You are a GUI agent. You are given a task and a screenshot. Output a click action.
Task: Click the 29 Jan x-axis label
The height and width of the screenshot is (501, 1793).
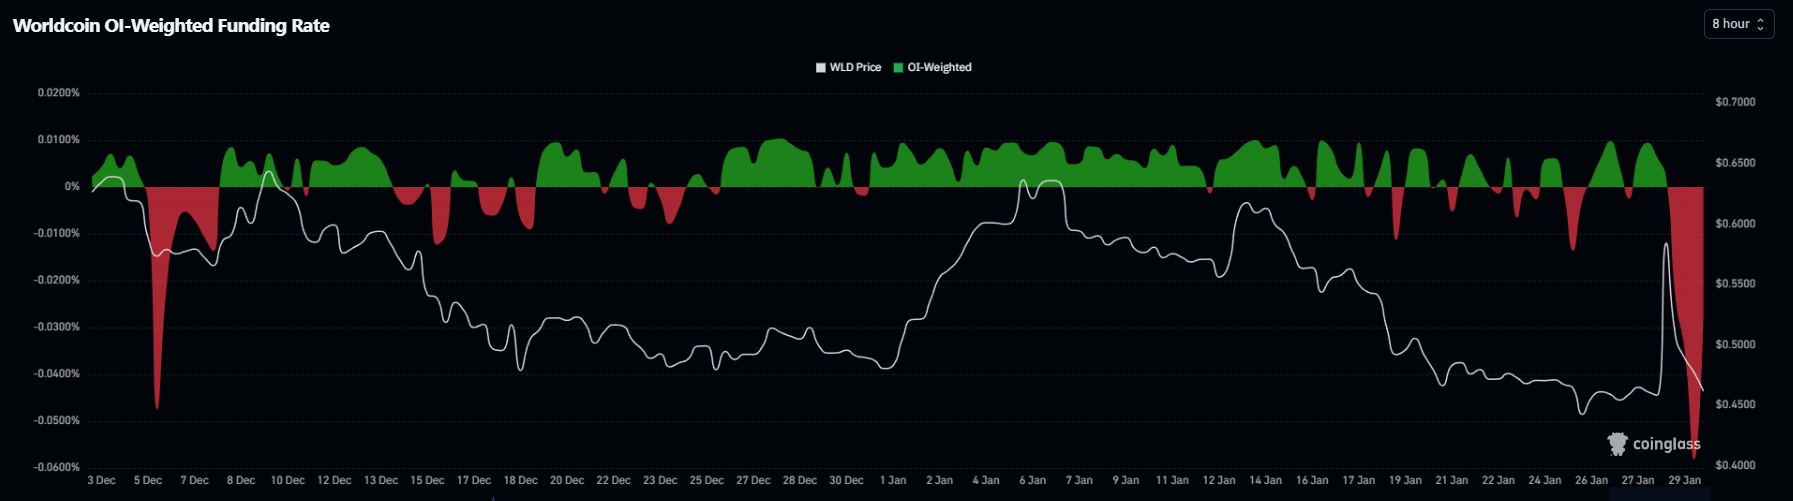(x=1685, y=481)
